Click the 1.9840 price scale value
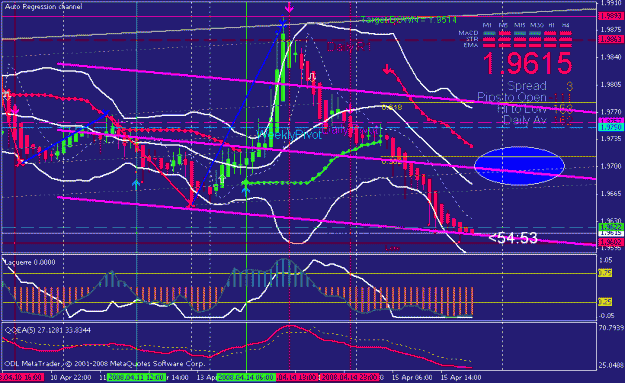Screen dimensions: 625x383 (611, 57)
